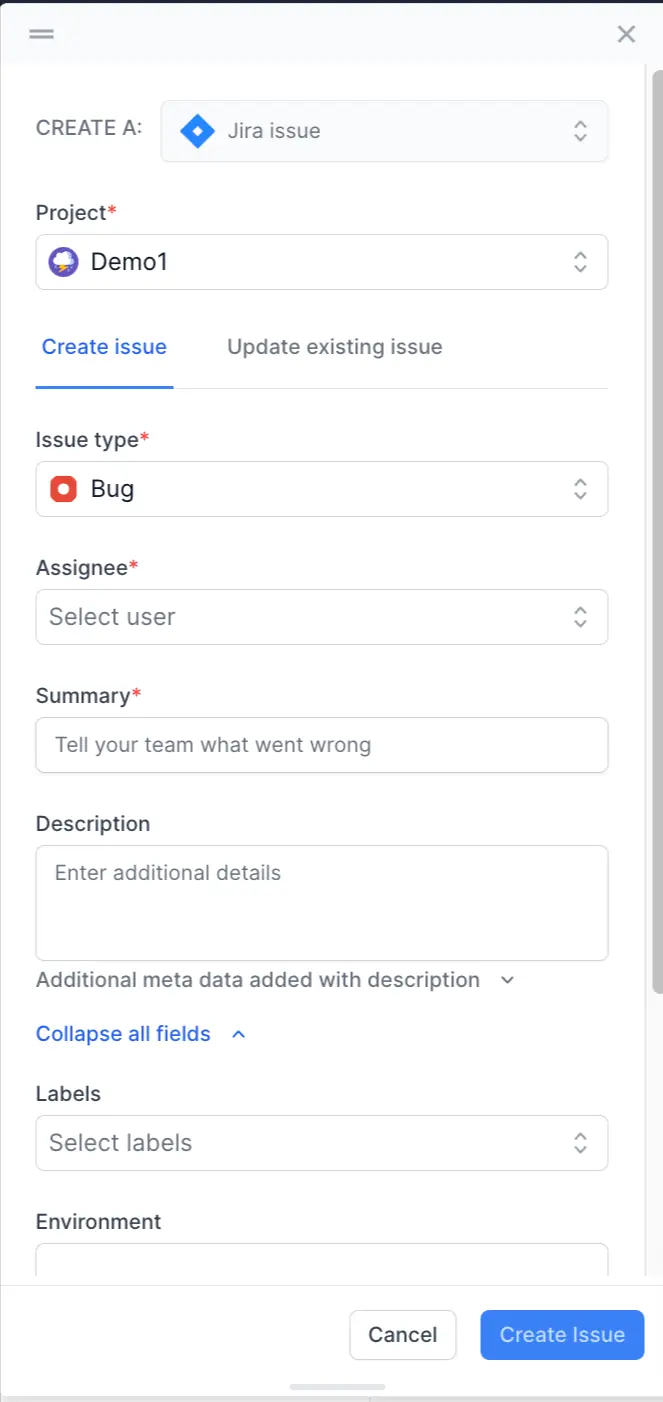663x1402 pixels.
Task: Collapse all fields link
Action: click(x=123, y=1034)
